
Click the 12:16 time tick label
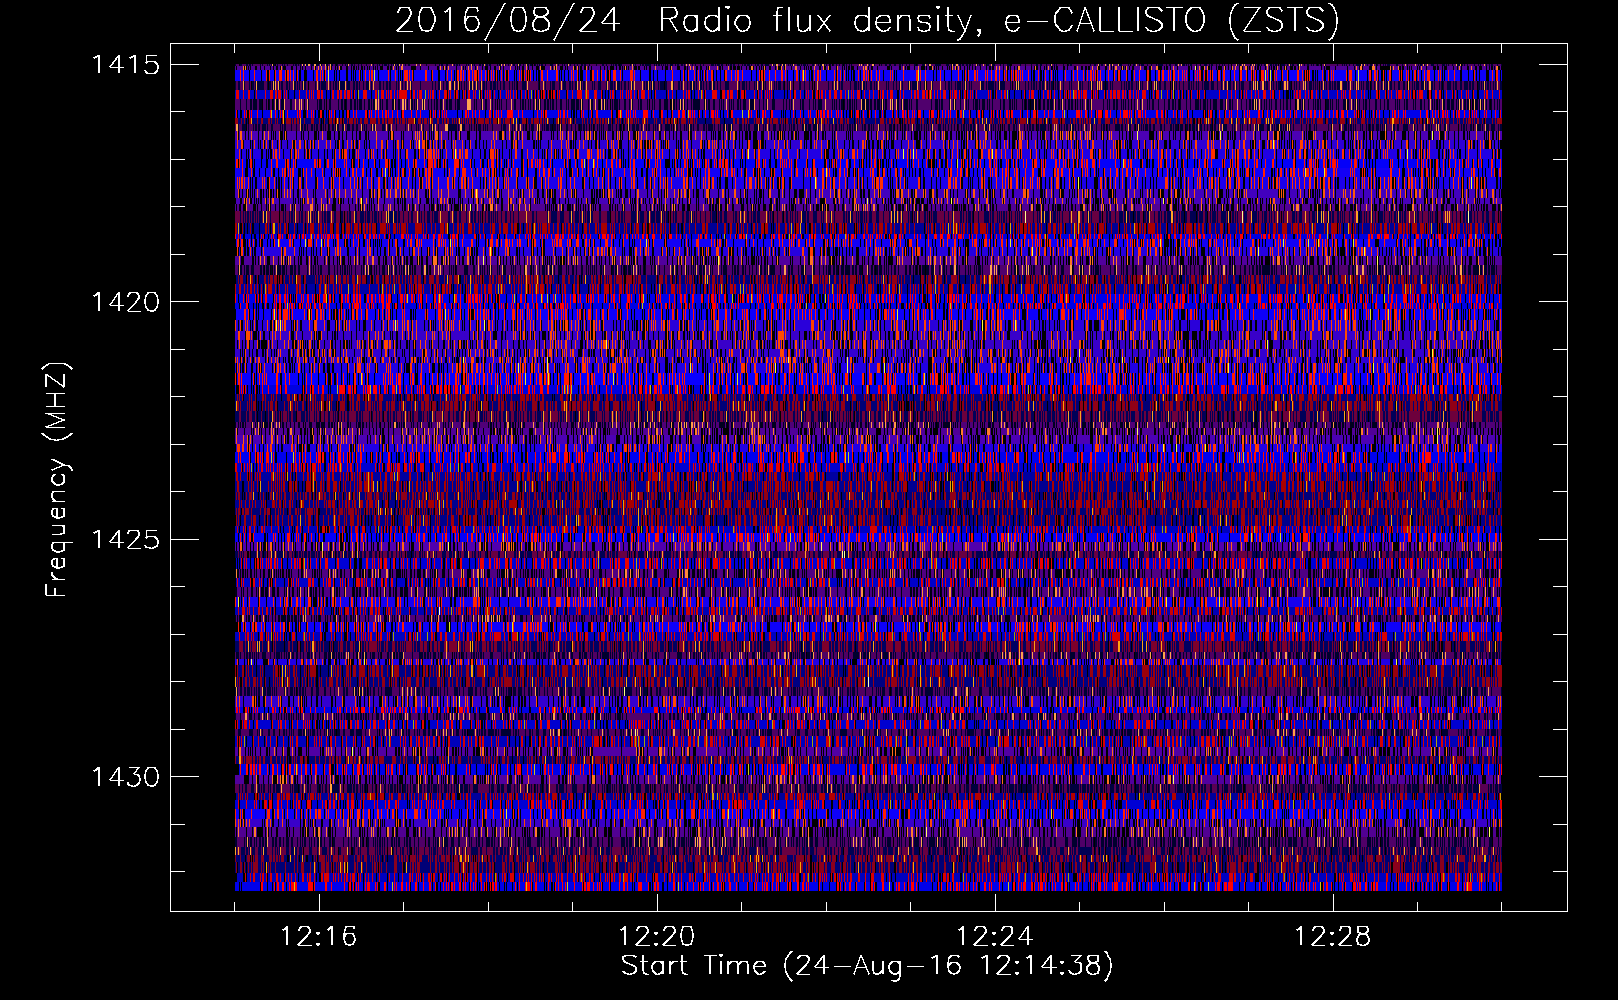pos(319,937)
